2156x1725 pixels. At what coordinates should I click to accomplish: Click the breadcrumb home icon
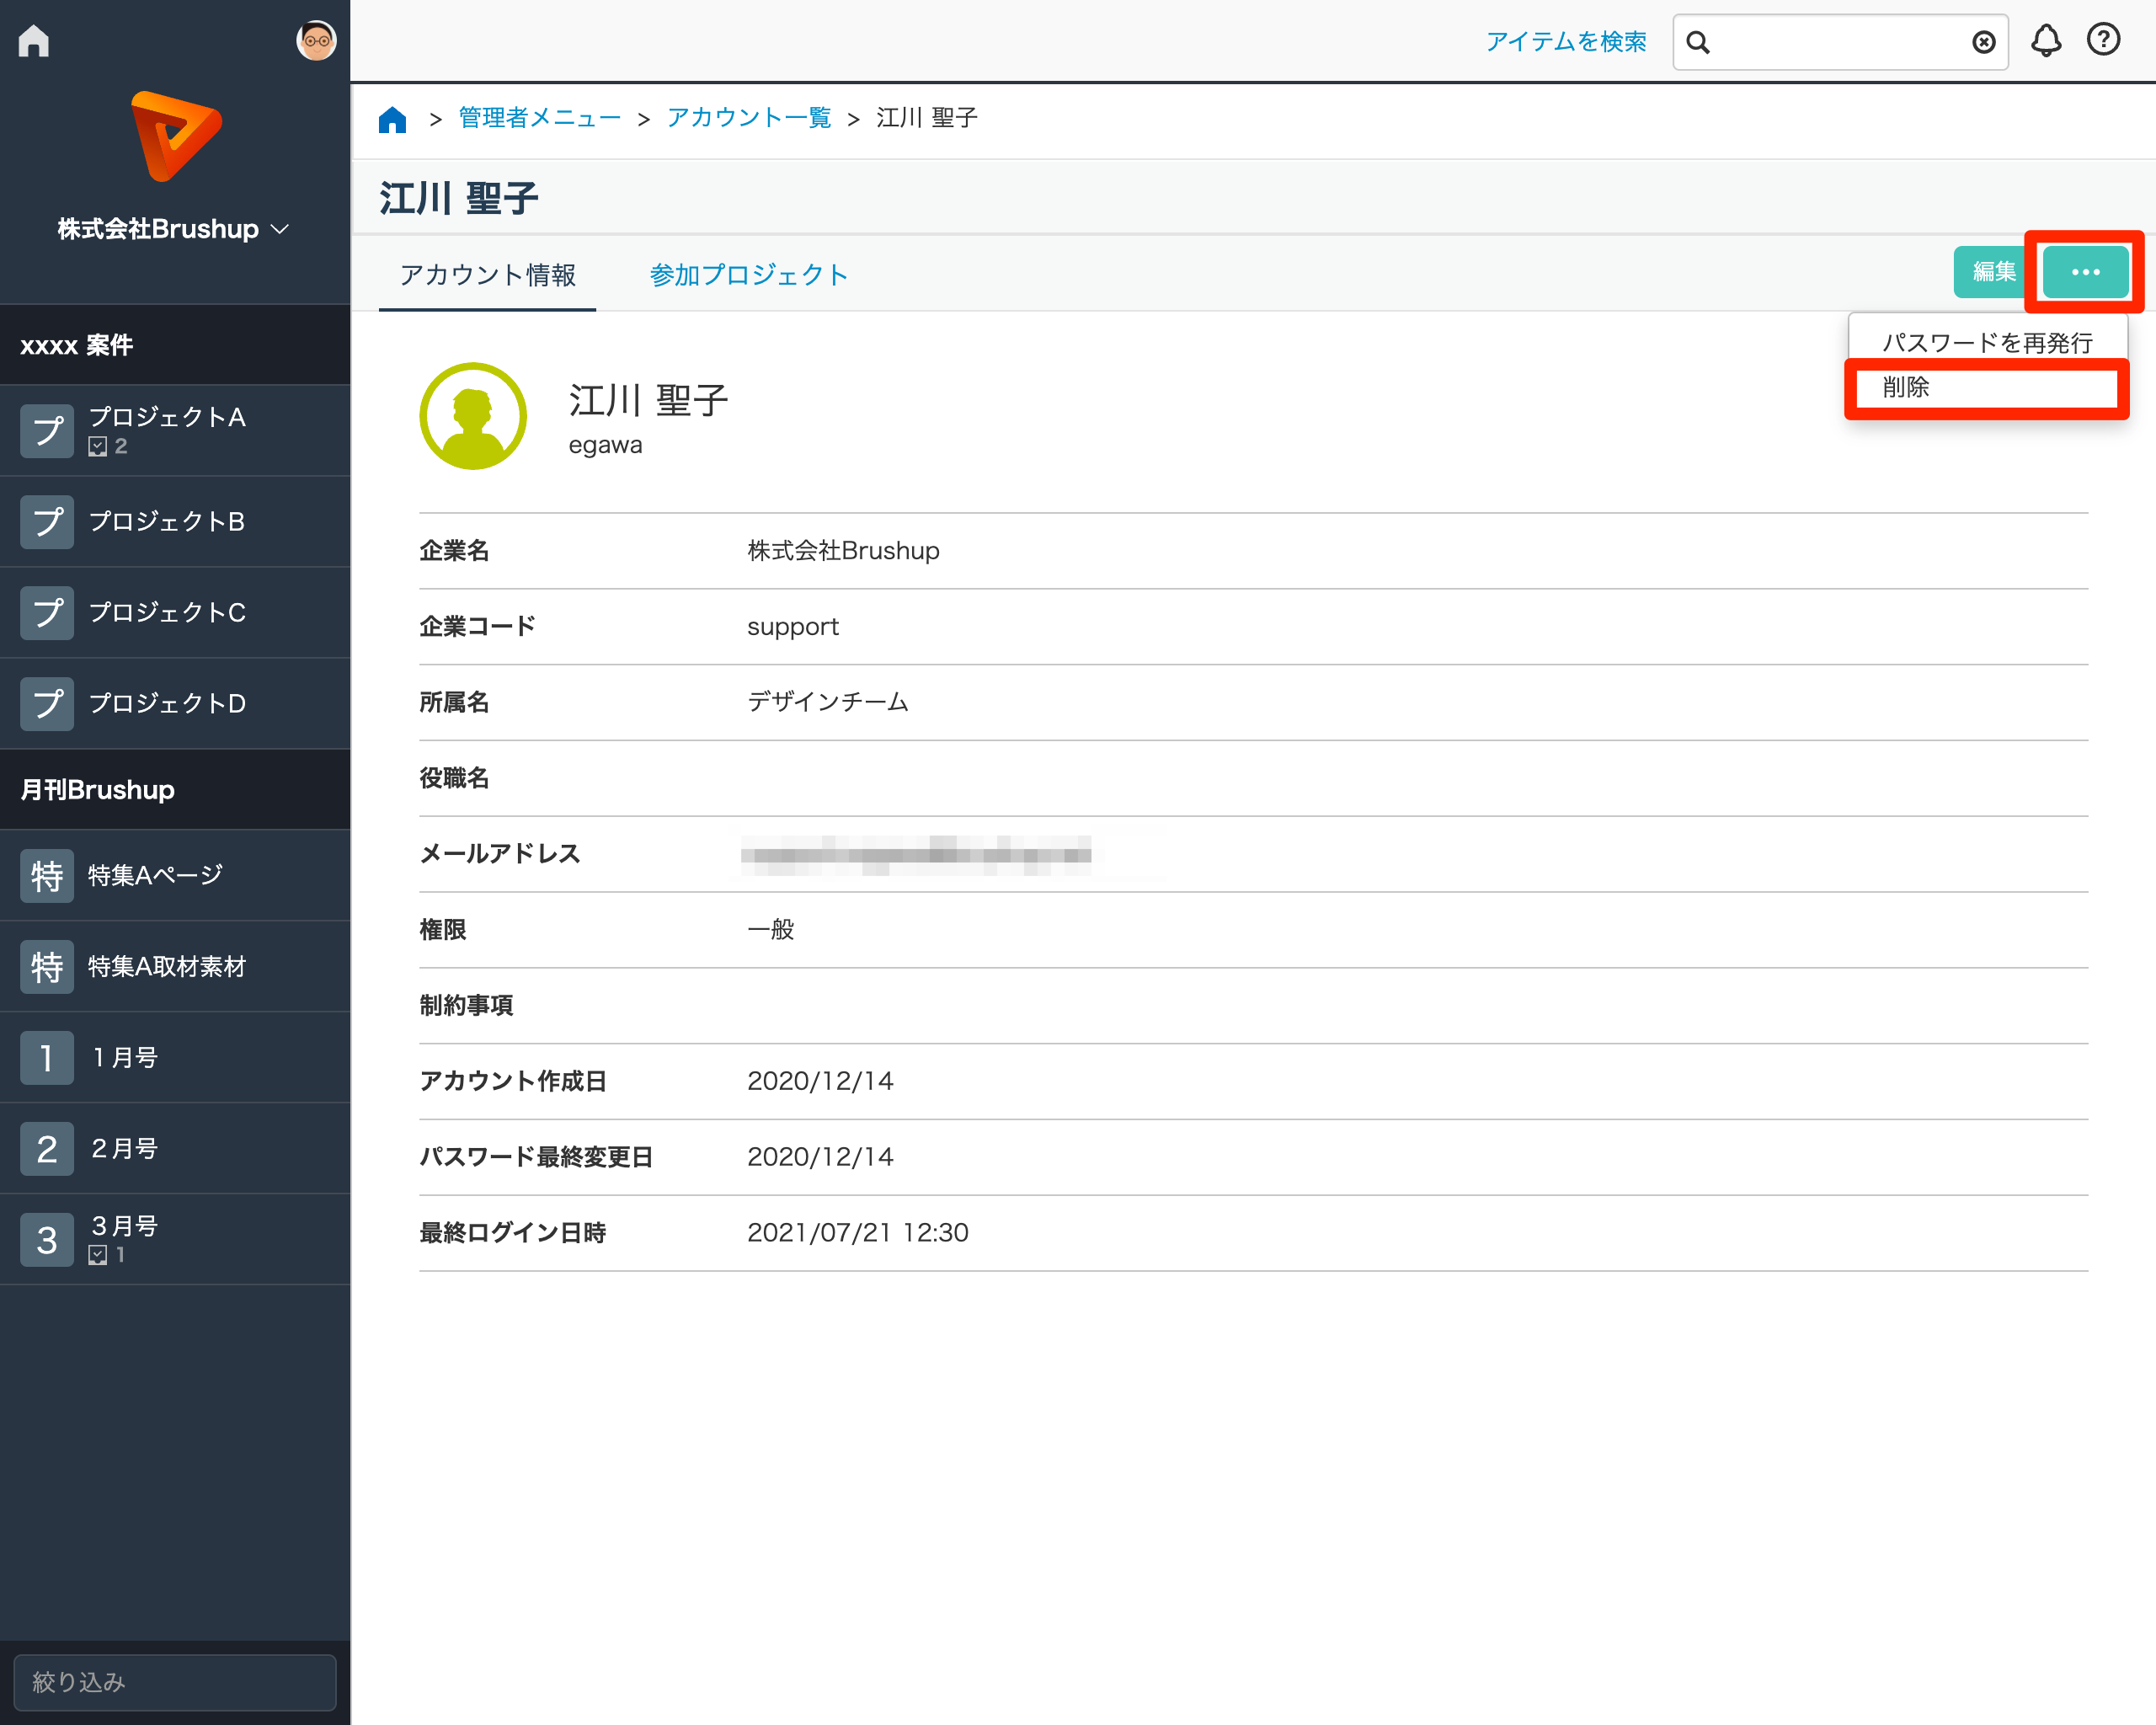pyautogui.click(x=393, y=119)
